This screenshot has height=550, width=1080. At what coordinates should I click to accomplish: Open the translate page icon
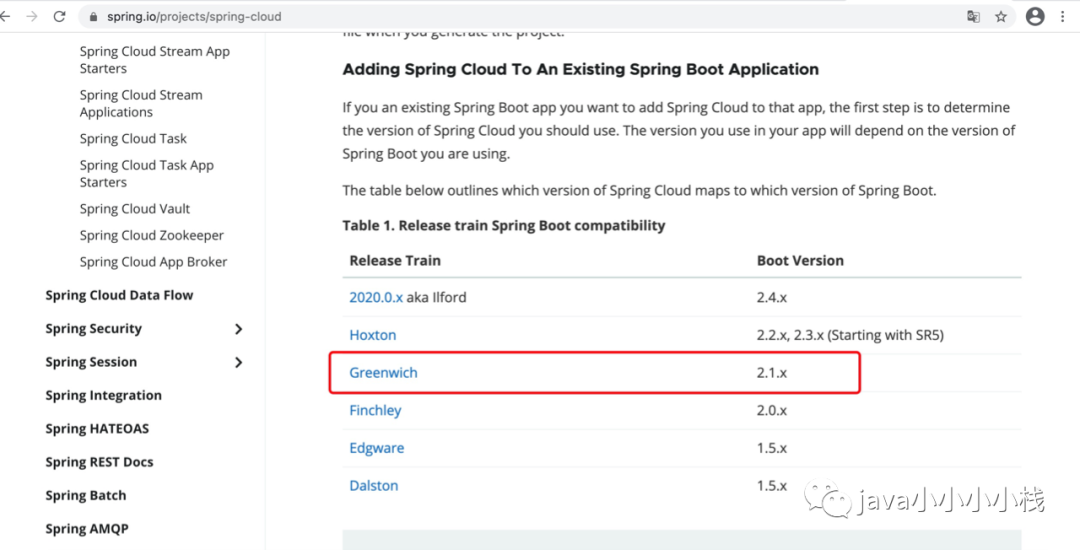point(973,17)
